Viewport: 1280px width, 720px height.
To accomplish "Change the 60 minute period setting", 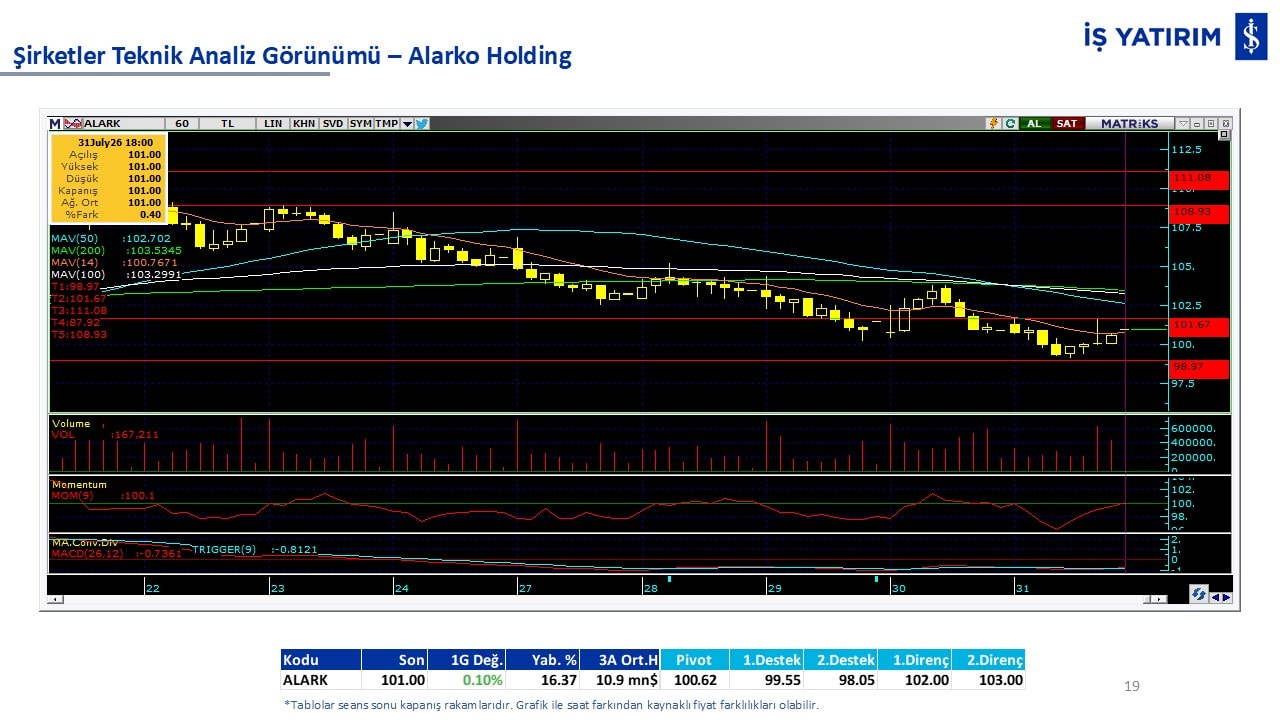I will 181,124.
